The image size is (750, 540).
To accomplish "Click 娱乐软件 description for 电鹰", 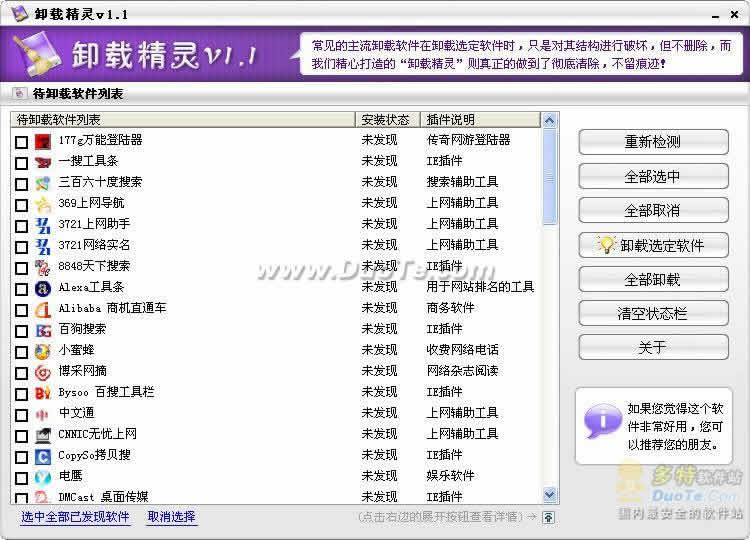I will coord(450,476).
